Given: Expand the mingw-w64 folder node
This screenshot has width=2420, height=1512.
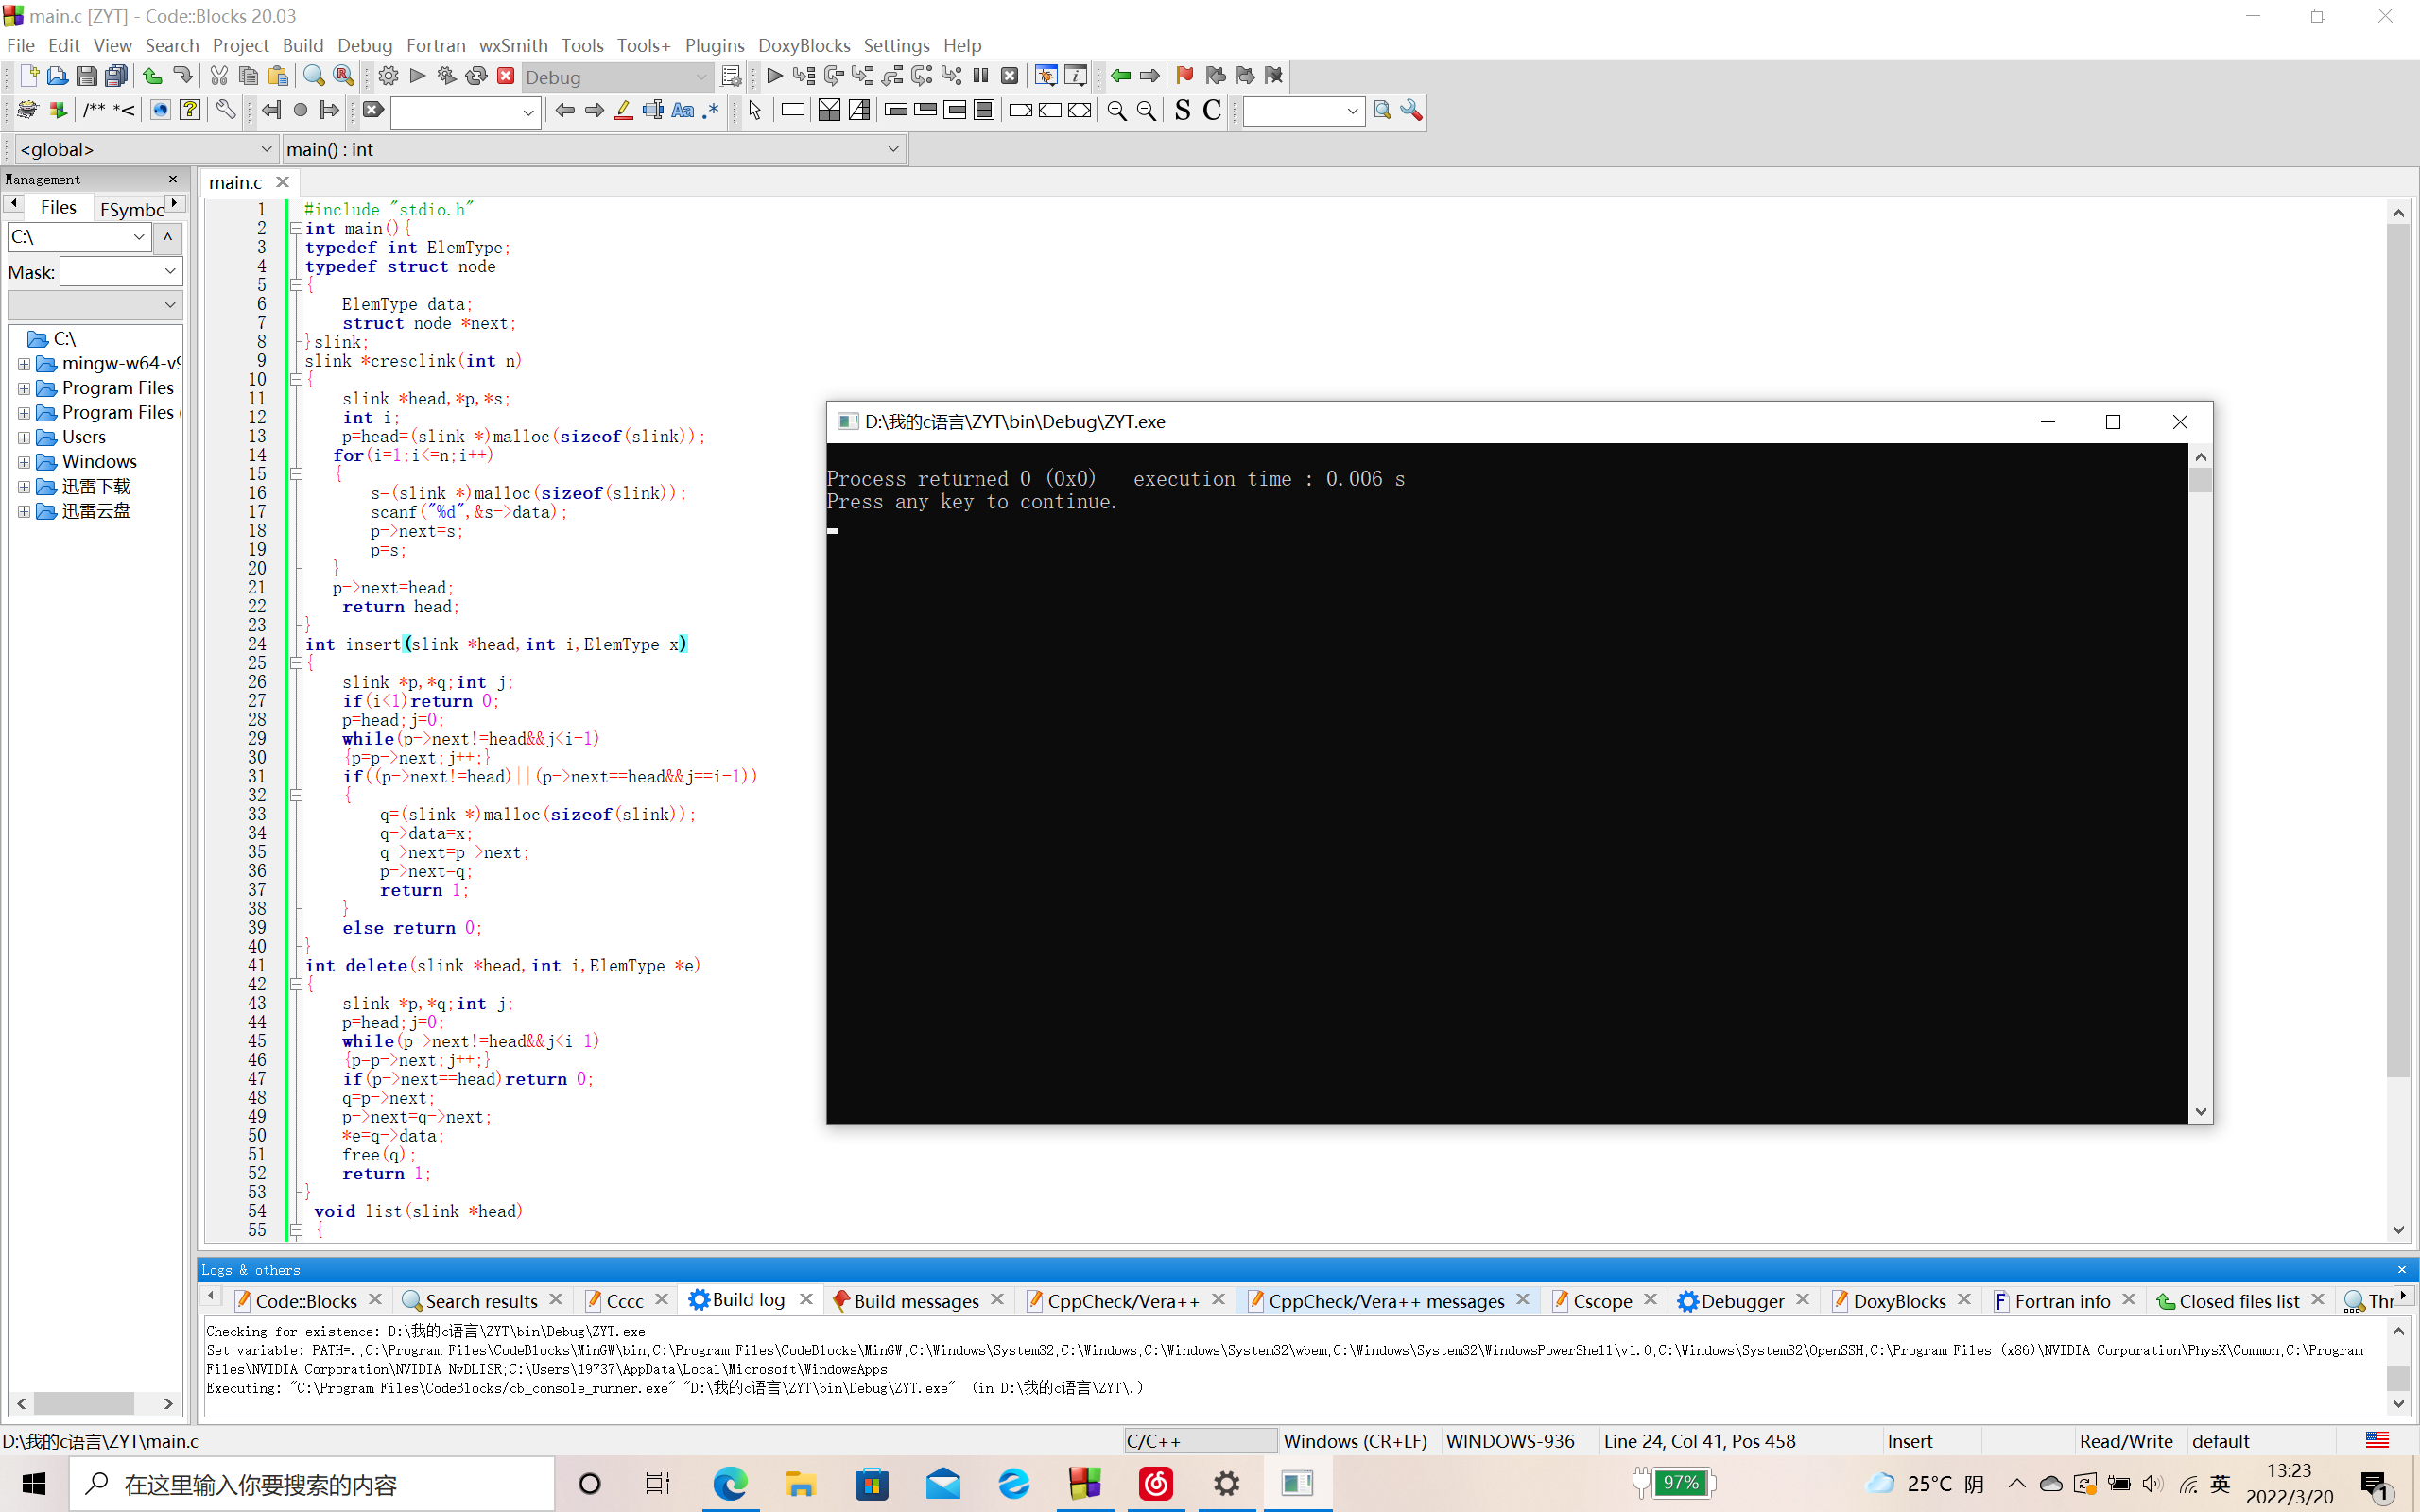Looking at the screenshot, I should 24,363.
